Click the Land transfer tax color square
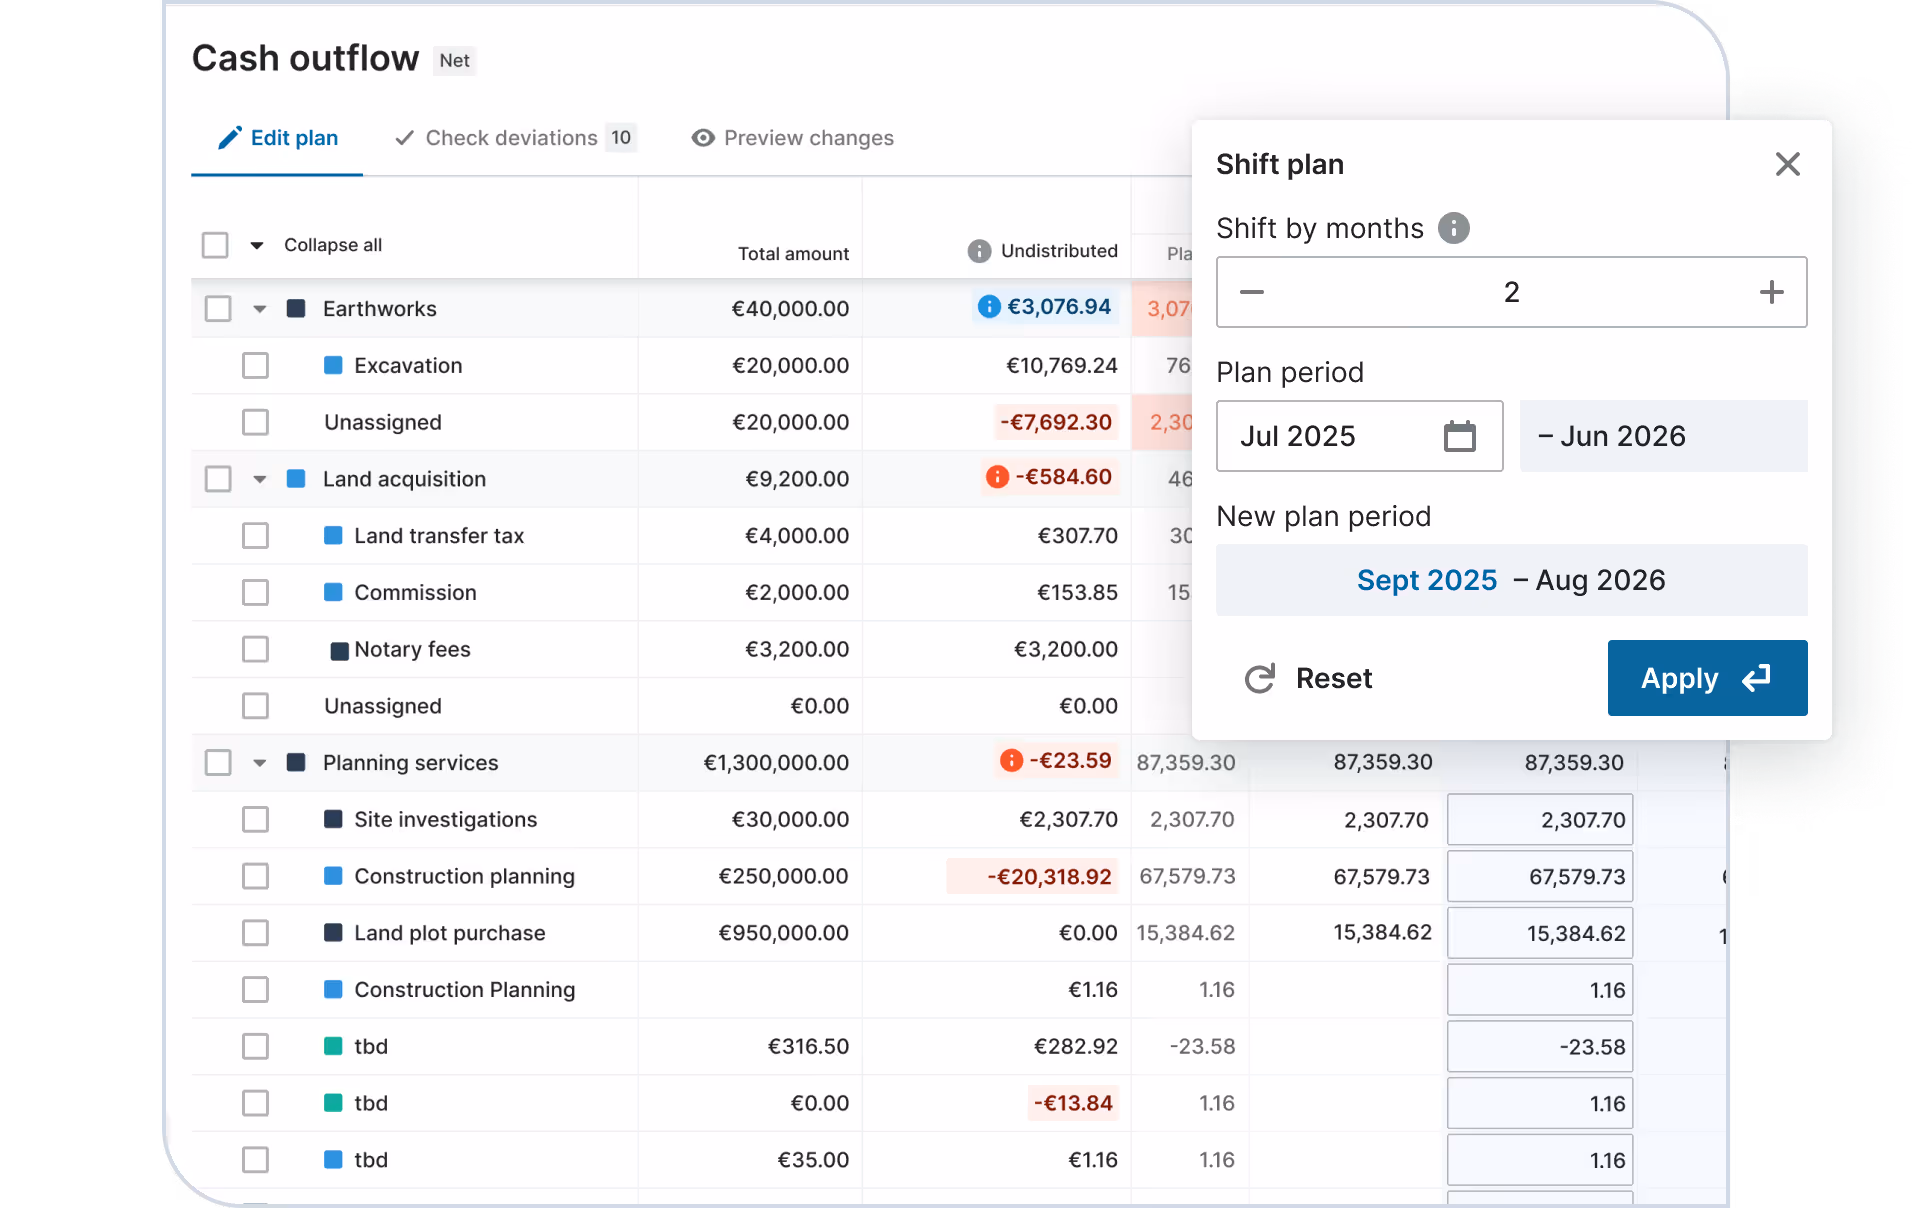Screen dimensions: 1912x1208 tap(334, 536)
